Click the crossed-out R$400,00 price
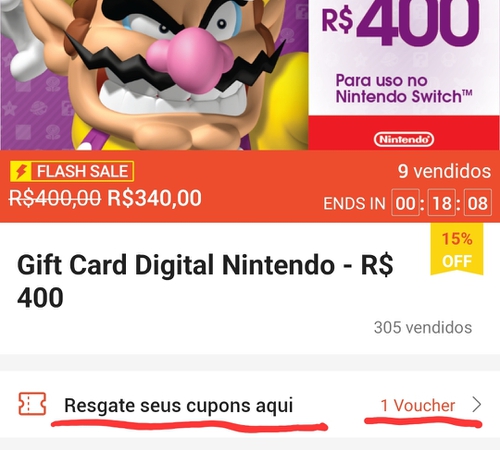 [x=55, y=198]
